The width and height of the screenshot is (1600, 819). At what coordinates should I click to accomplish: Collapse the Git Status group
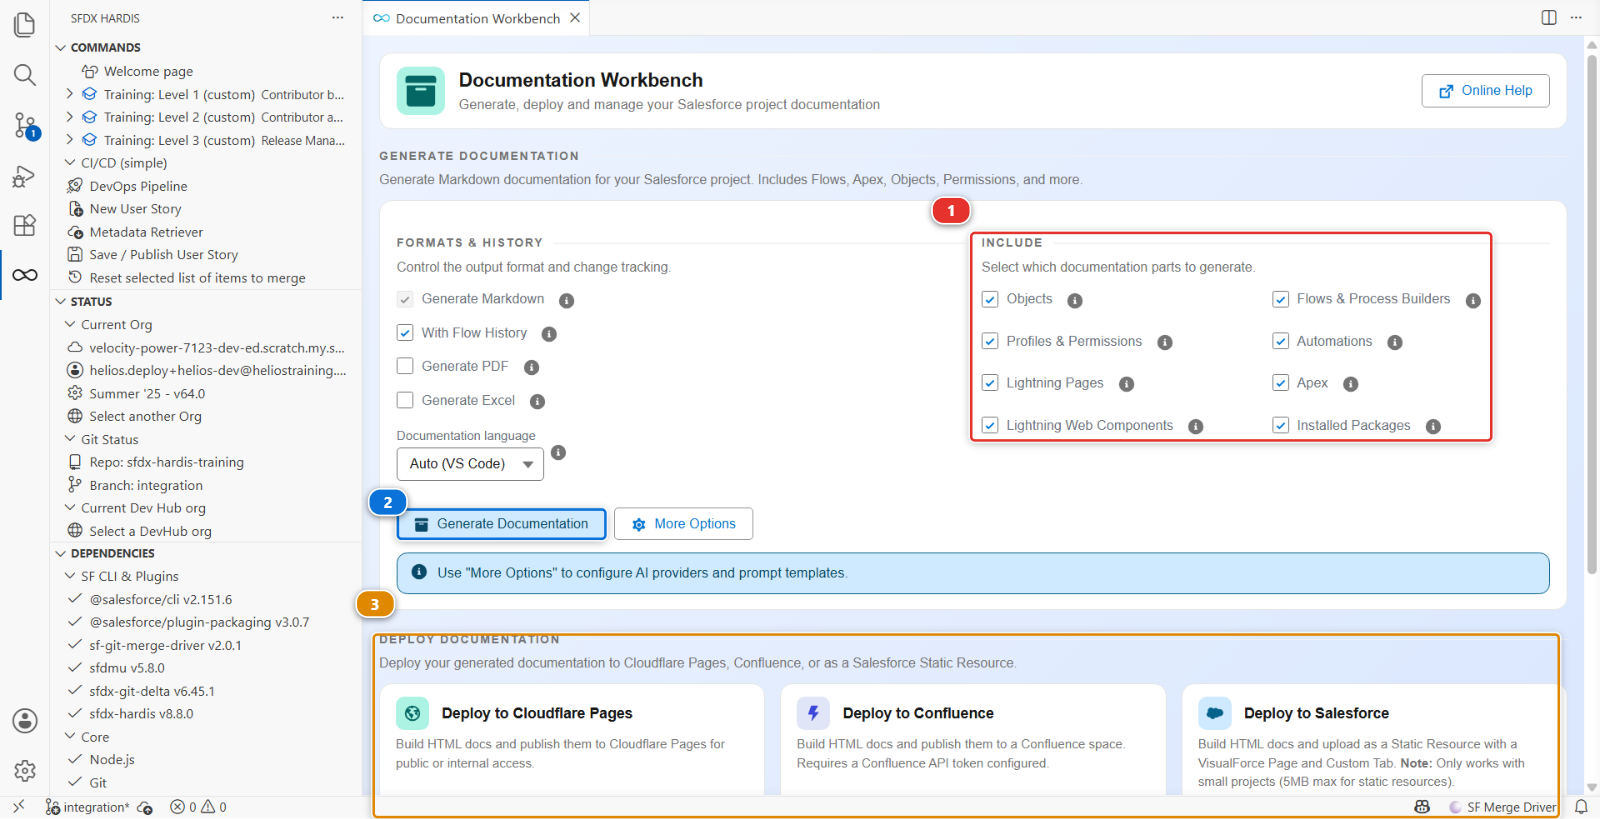click(x=70, y=439)
